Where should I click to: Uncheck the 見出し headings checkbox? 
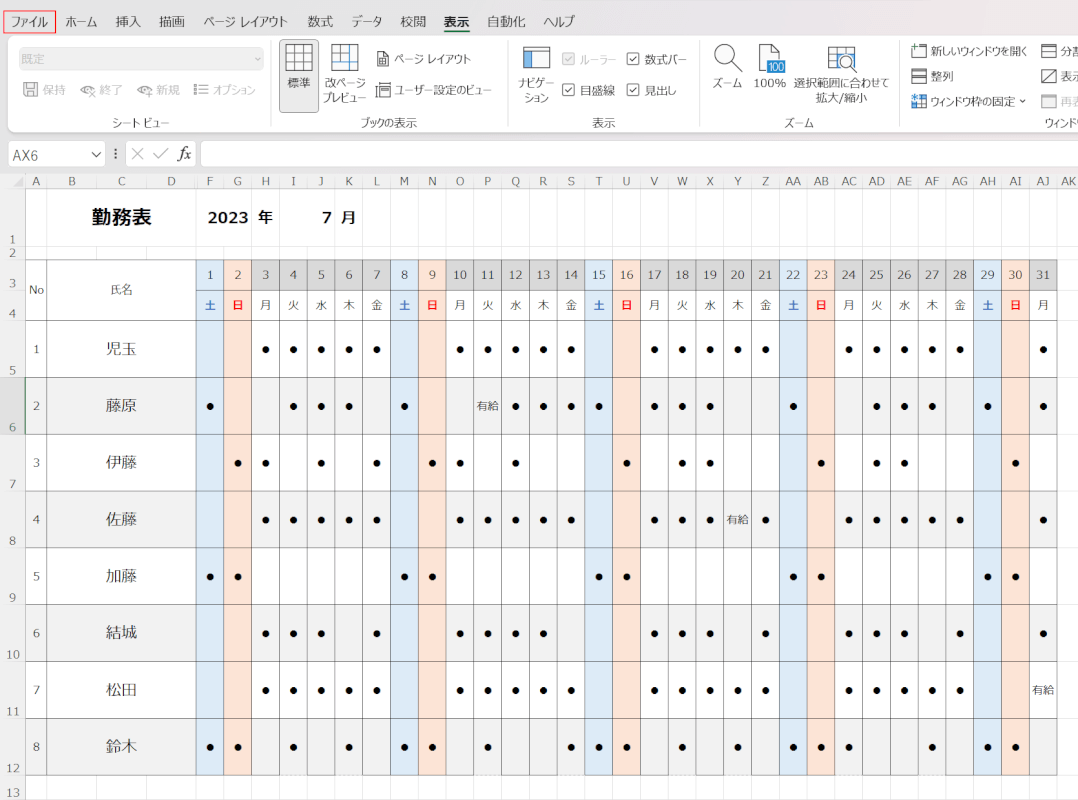click(633, 90)
